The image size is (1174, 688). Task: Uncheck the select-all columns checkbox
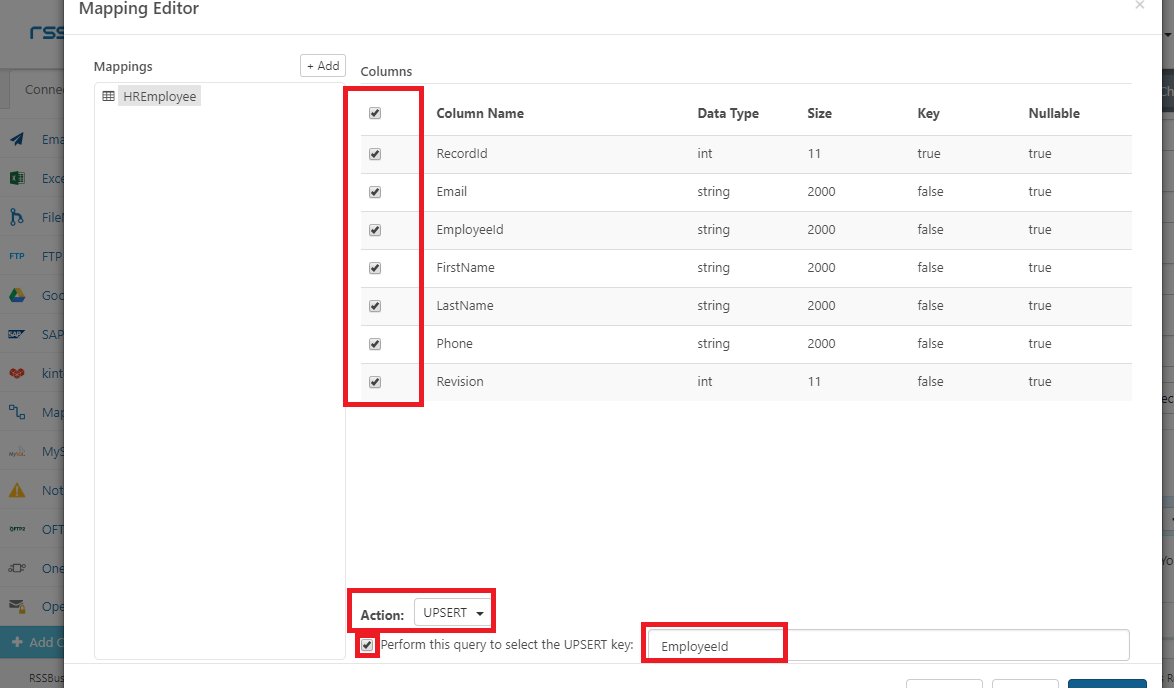[x=375, y=113]
